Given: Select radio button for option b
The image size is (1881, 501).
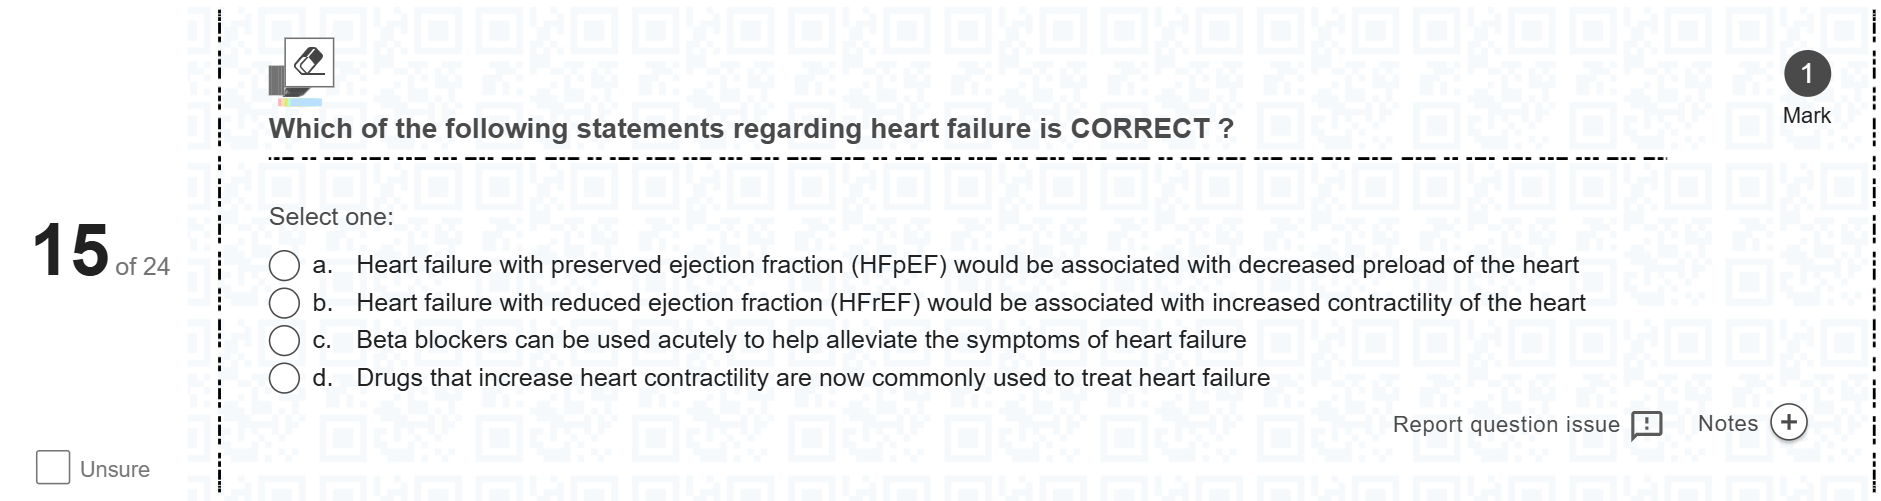Looking at the screenshot, I should tap(284, 303).
